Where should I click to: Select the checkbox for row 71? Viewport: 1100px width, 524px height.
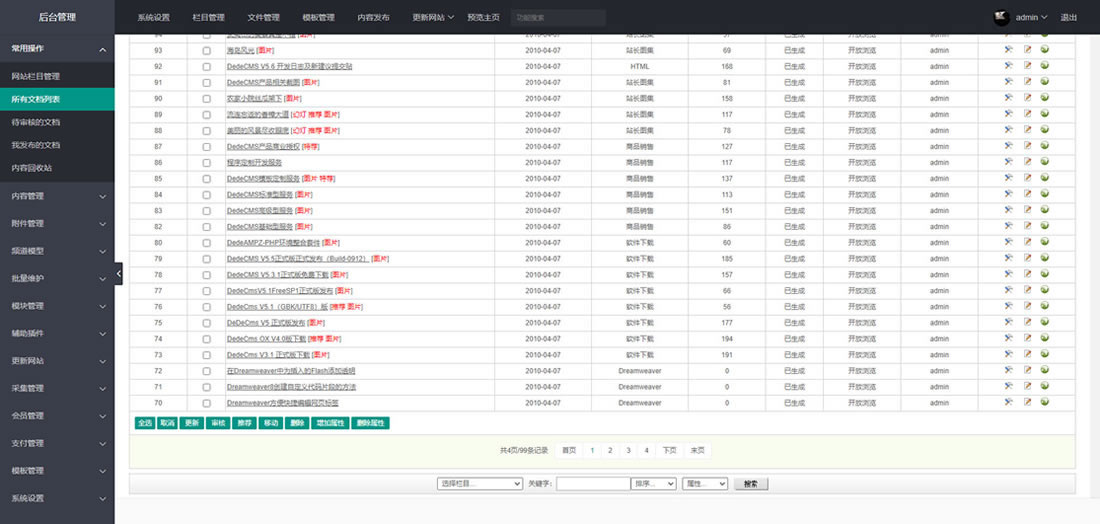click(x=207, y=387)
